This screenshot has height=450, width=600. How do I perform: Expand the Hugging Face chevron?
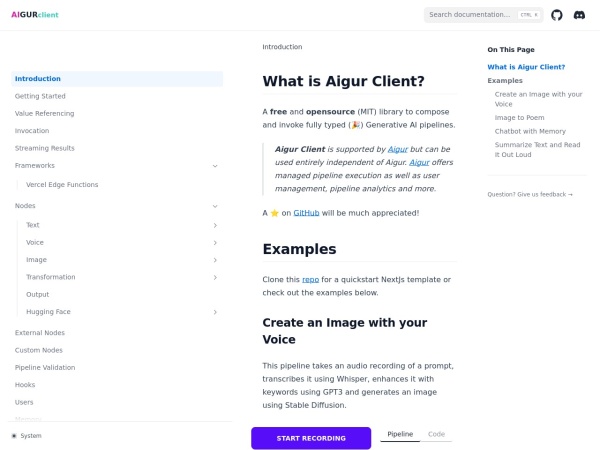point(215,312)
